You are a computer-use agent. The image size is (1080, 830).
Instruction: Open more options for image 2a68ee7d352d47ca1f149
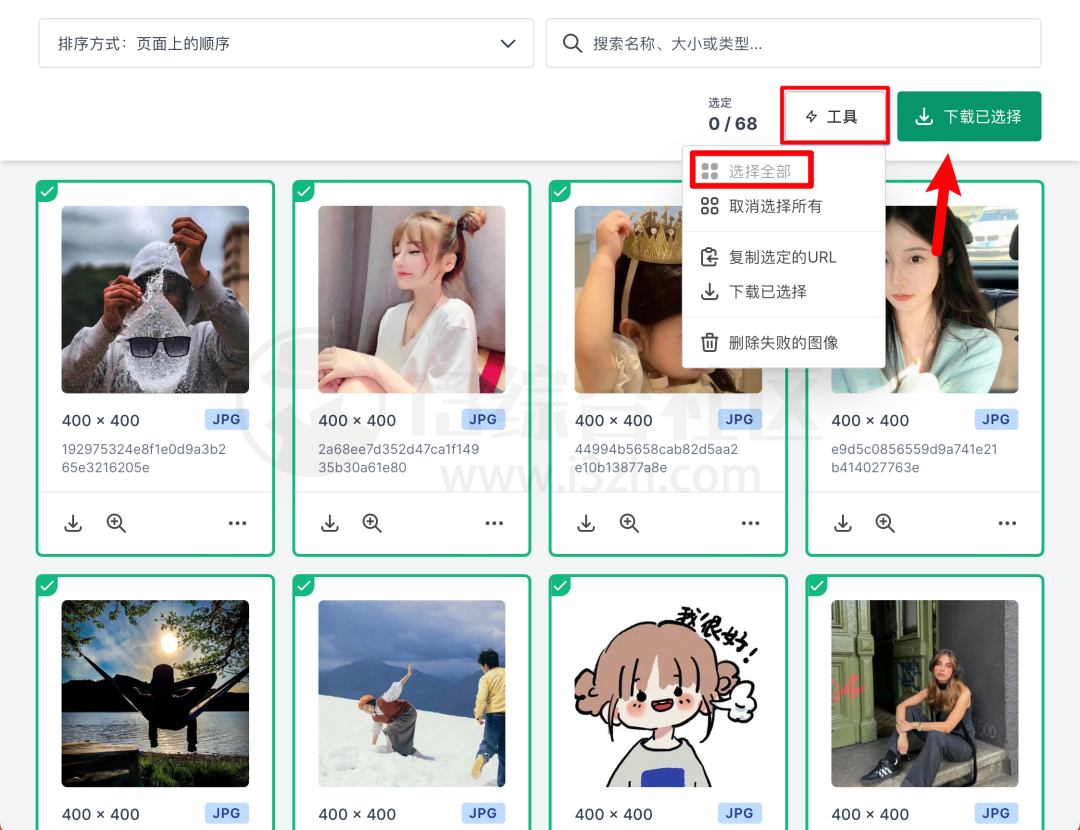[x=495, y=523]
